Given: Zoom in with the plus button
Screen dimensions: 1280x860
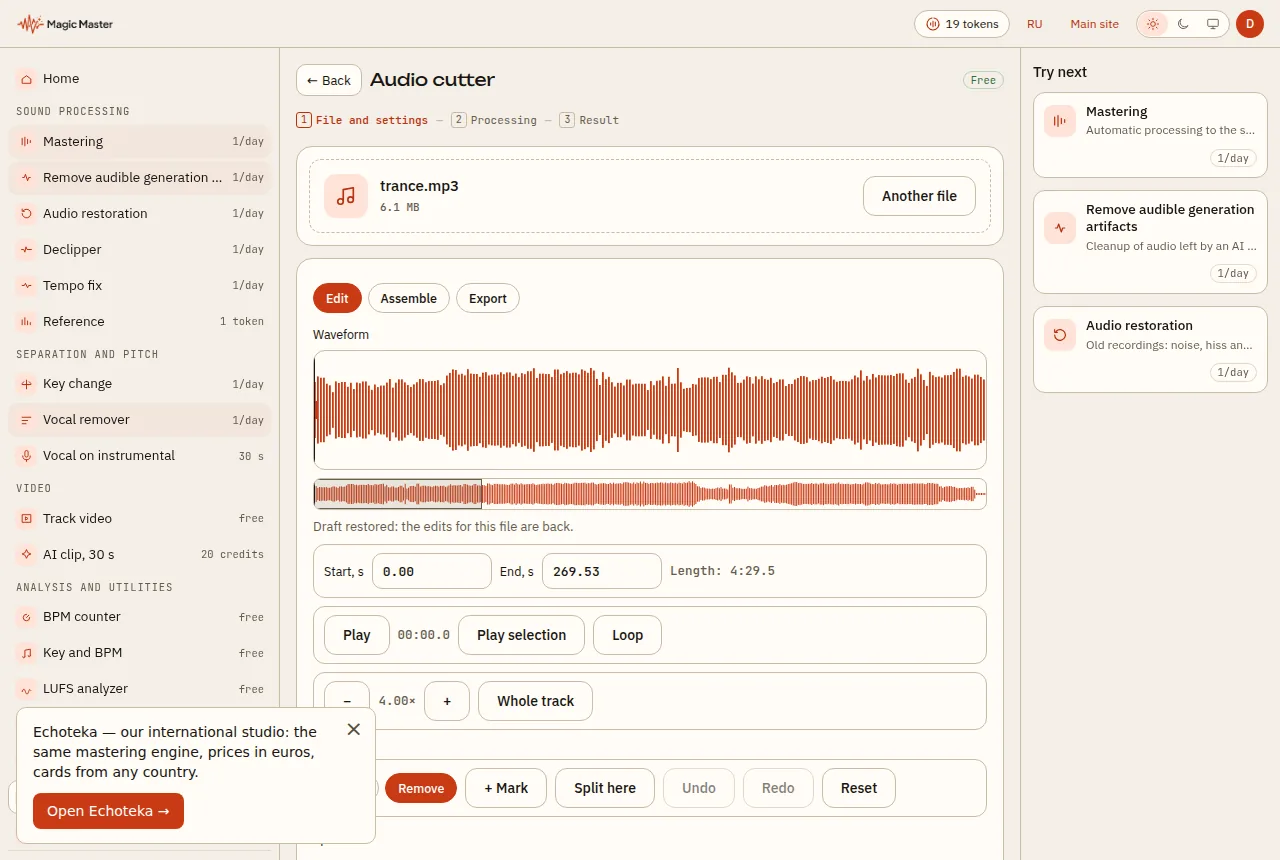Looking at the screenshot, I should [x=447, y=701].
